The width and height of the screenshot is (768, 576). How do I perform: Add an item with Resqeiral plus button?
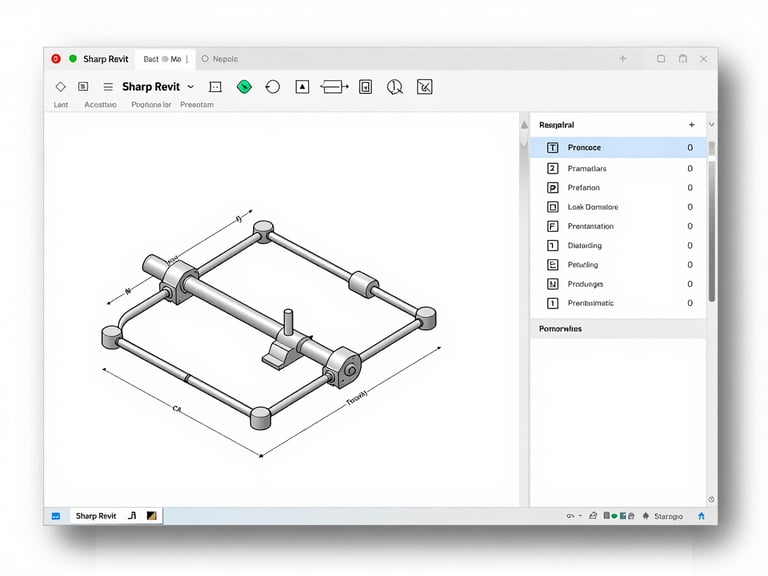692,125
